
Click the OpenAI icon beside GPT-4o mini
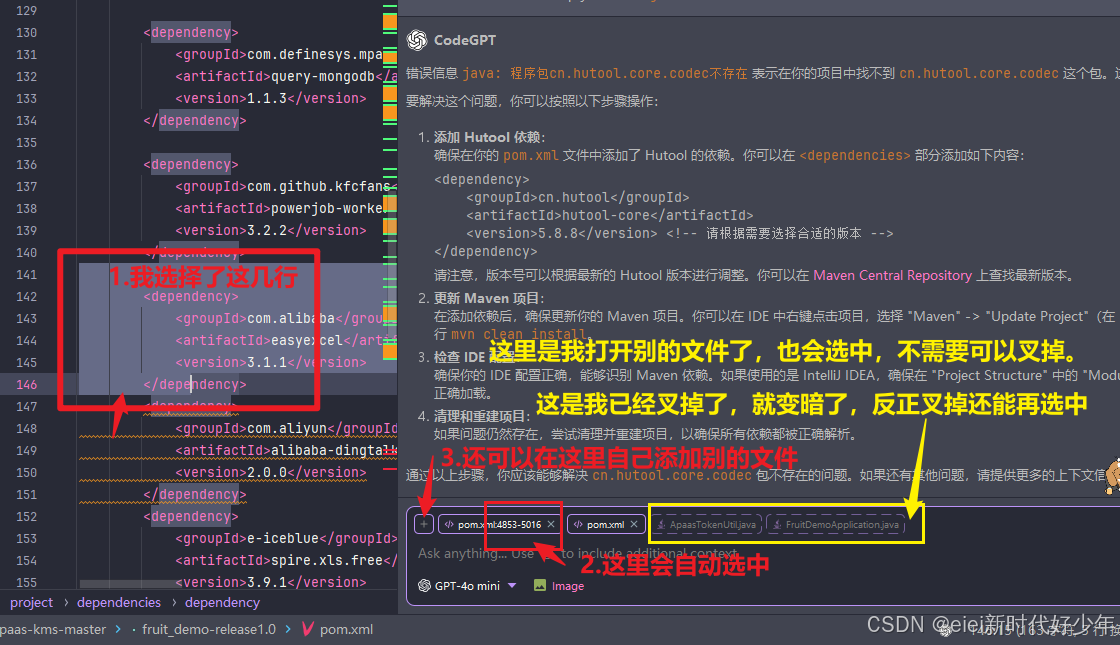[424, 586]
